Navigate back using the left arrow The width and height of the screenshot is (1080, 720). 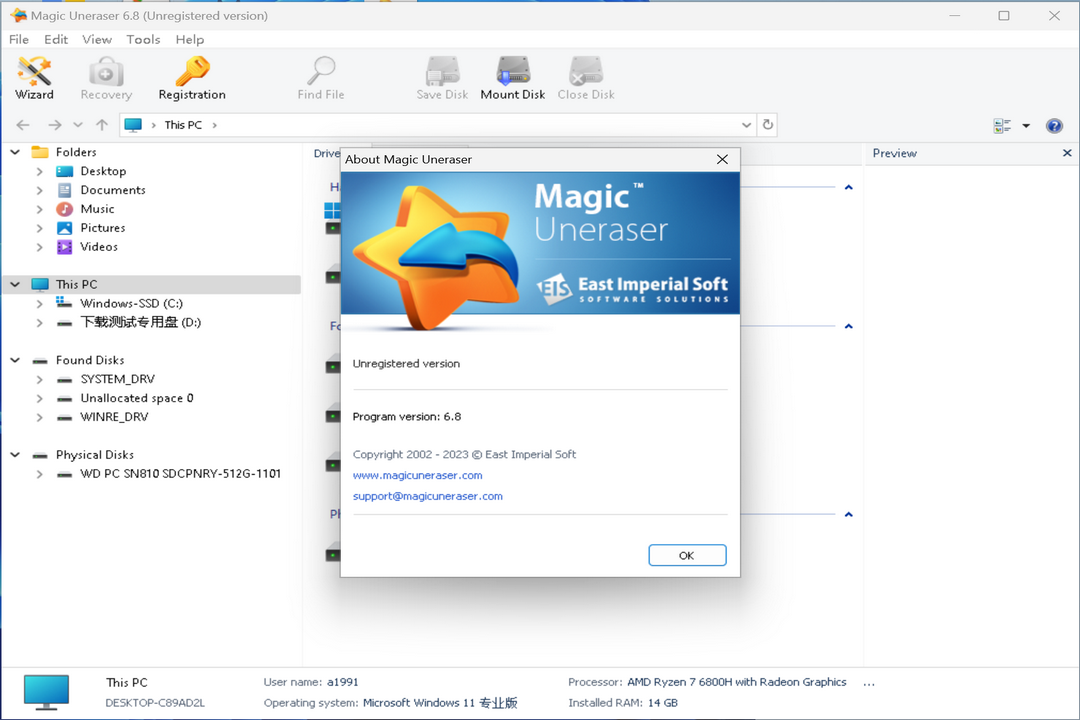pos(22,124)
